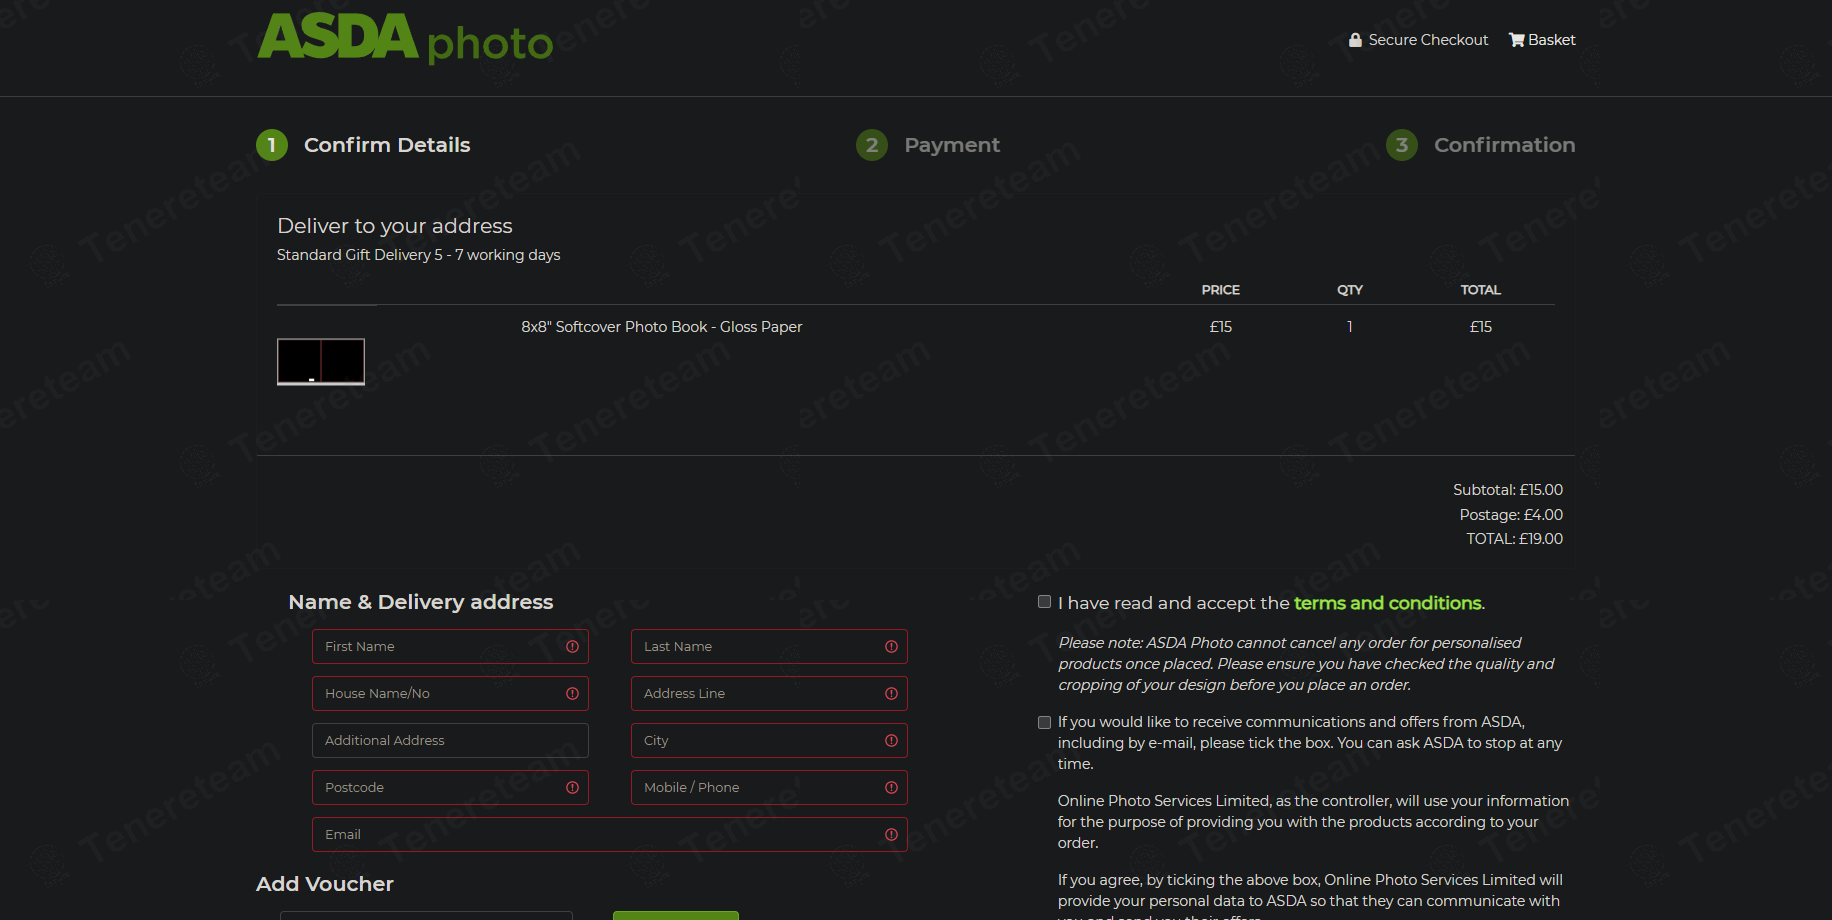Select step 2 circle for Payment
The image size is (1832, 920).
pyautogui.click(x=872, y=145)
